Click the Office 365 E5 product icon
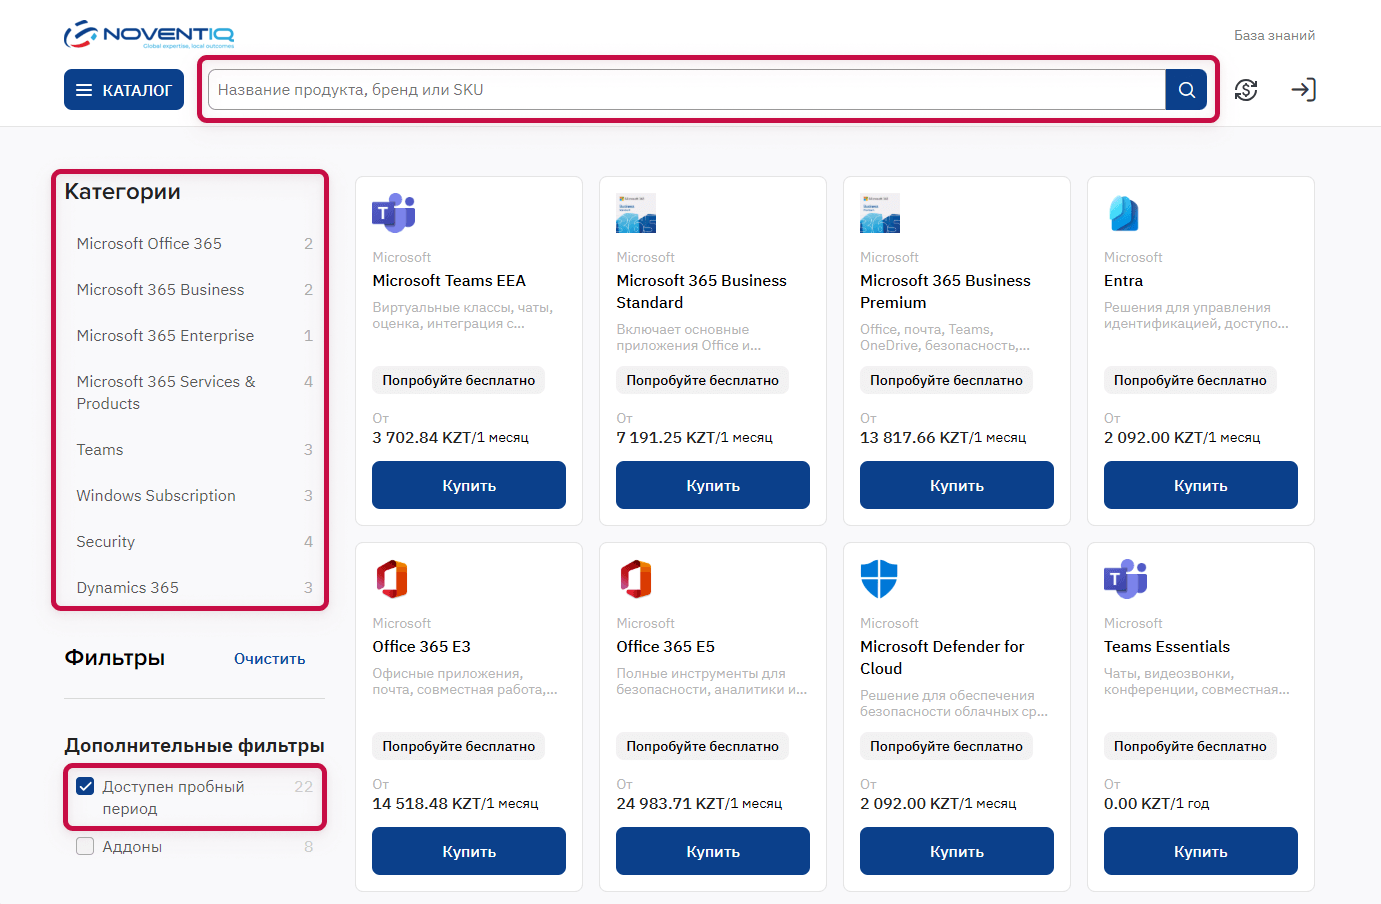 [639, 578]
